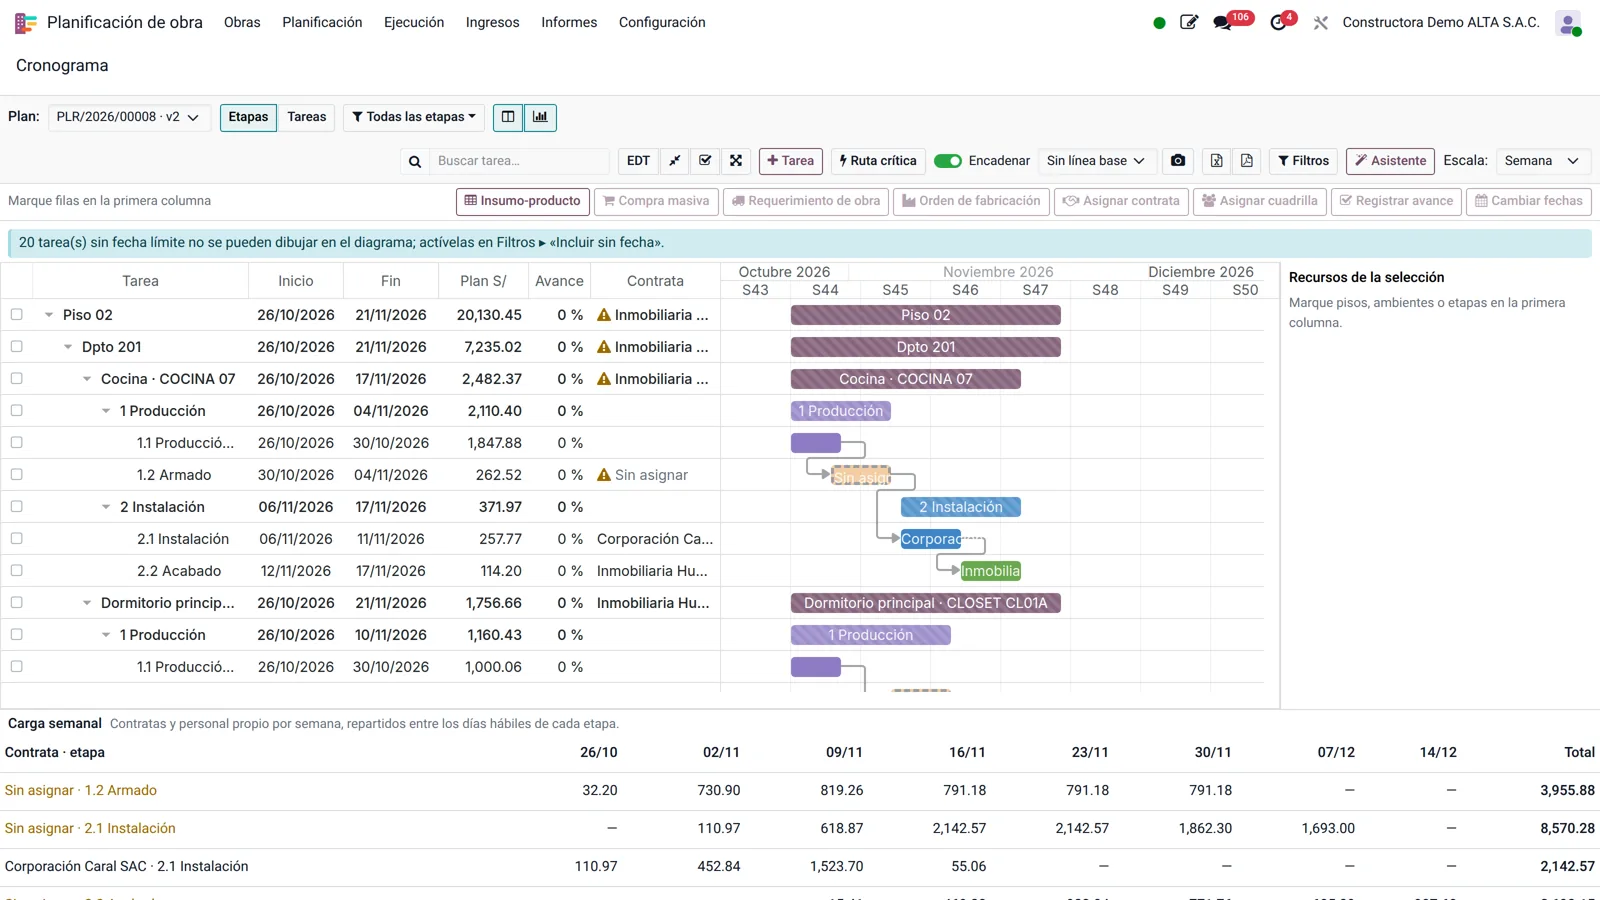Screen dimensions: 1600x900
Task: Open the Ejecución menu
Action: click(414, 22)
